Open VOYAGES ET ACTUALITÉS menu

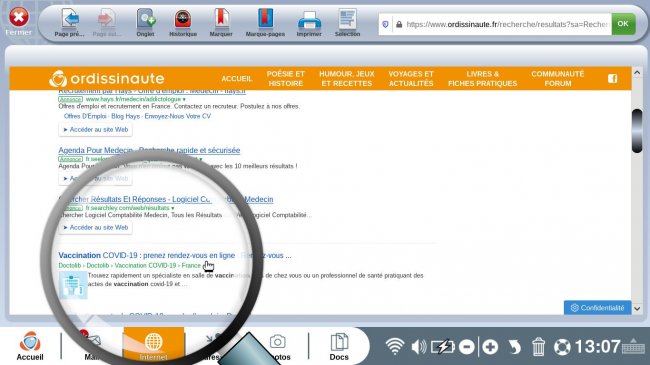(x=411, y=78)
